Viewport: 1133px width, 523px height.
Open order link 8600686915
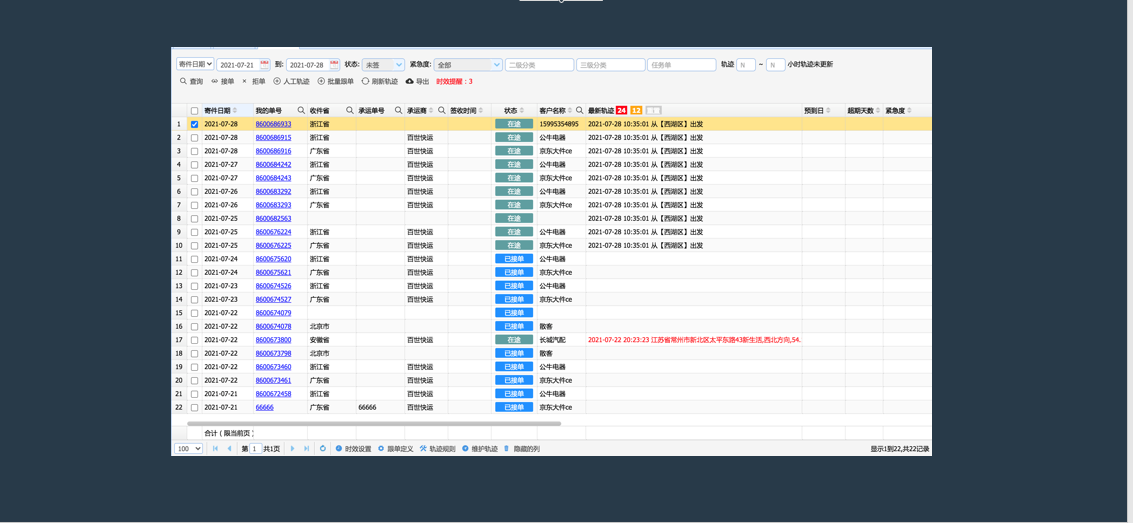click(273, 137)
